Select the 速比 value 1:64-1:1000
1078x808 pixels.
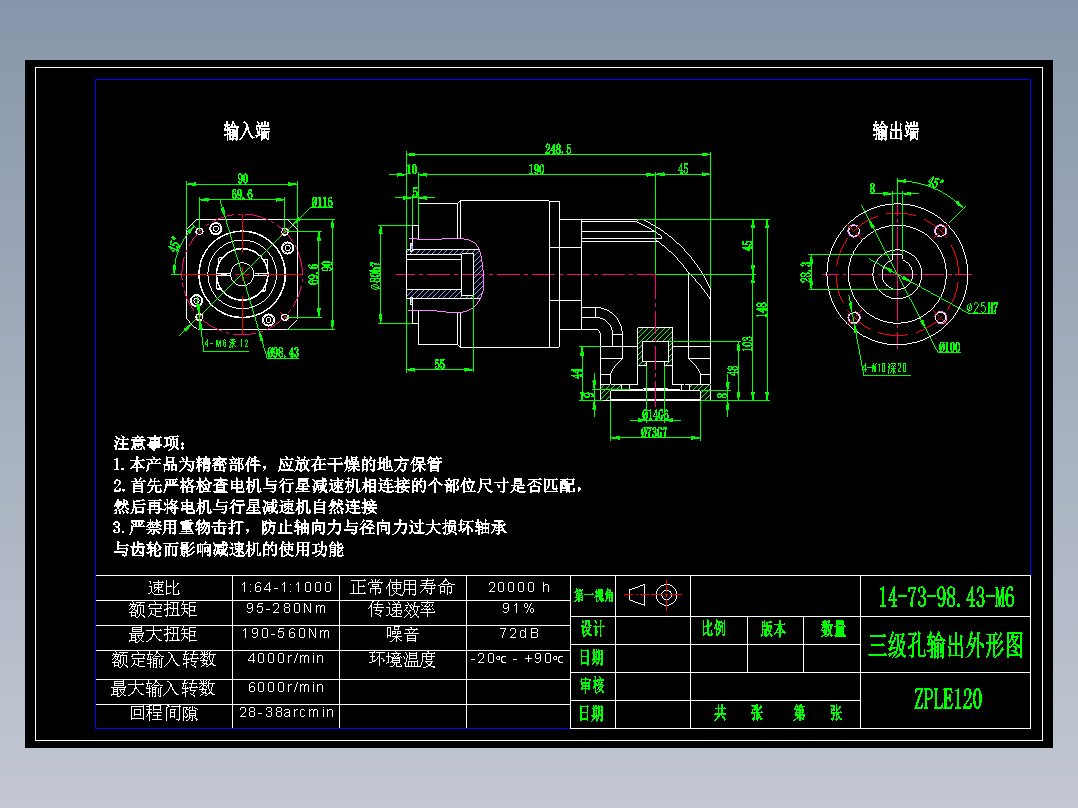coord(285,588)
